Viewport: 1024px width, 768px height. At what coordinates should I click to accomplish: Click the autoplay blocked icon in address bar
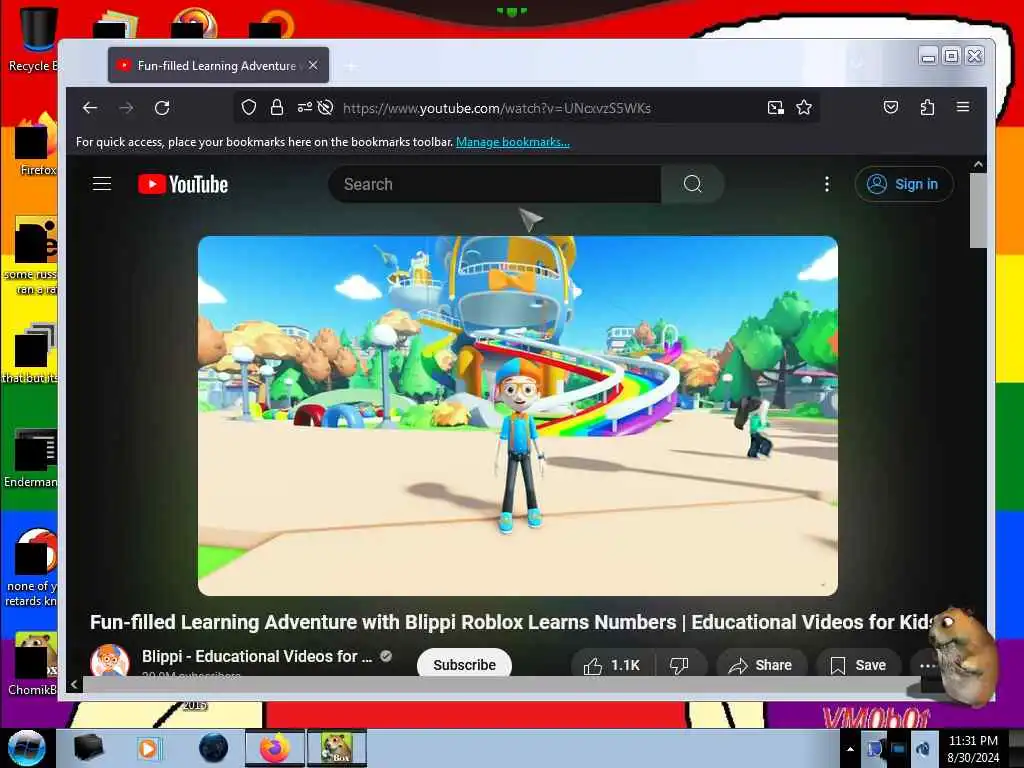tap(325, 107)
